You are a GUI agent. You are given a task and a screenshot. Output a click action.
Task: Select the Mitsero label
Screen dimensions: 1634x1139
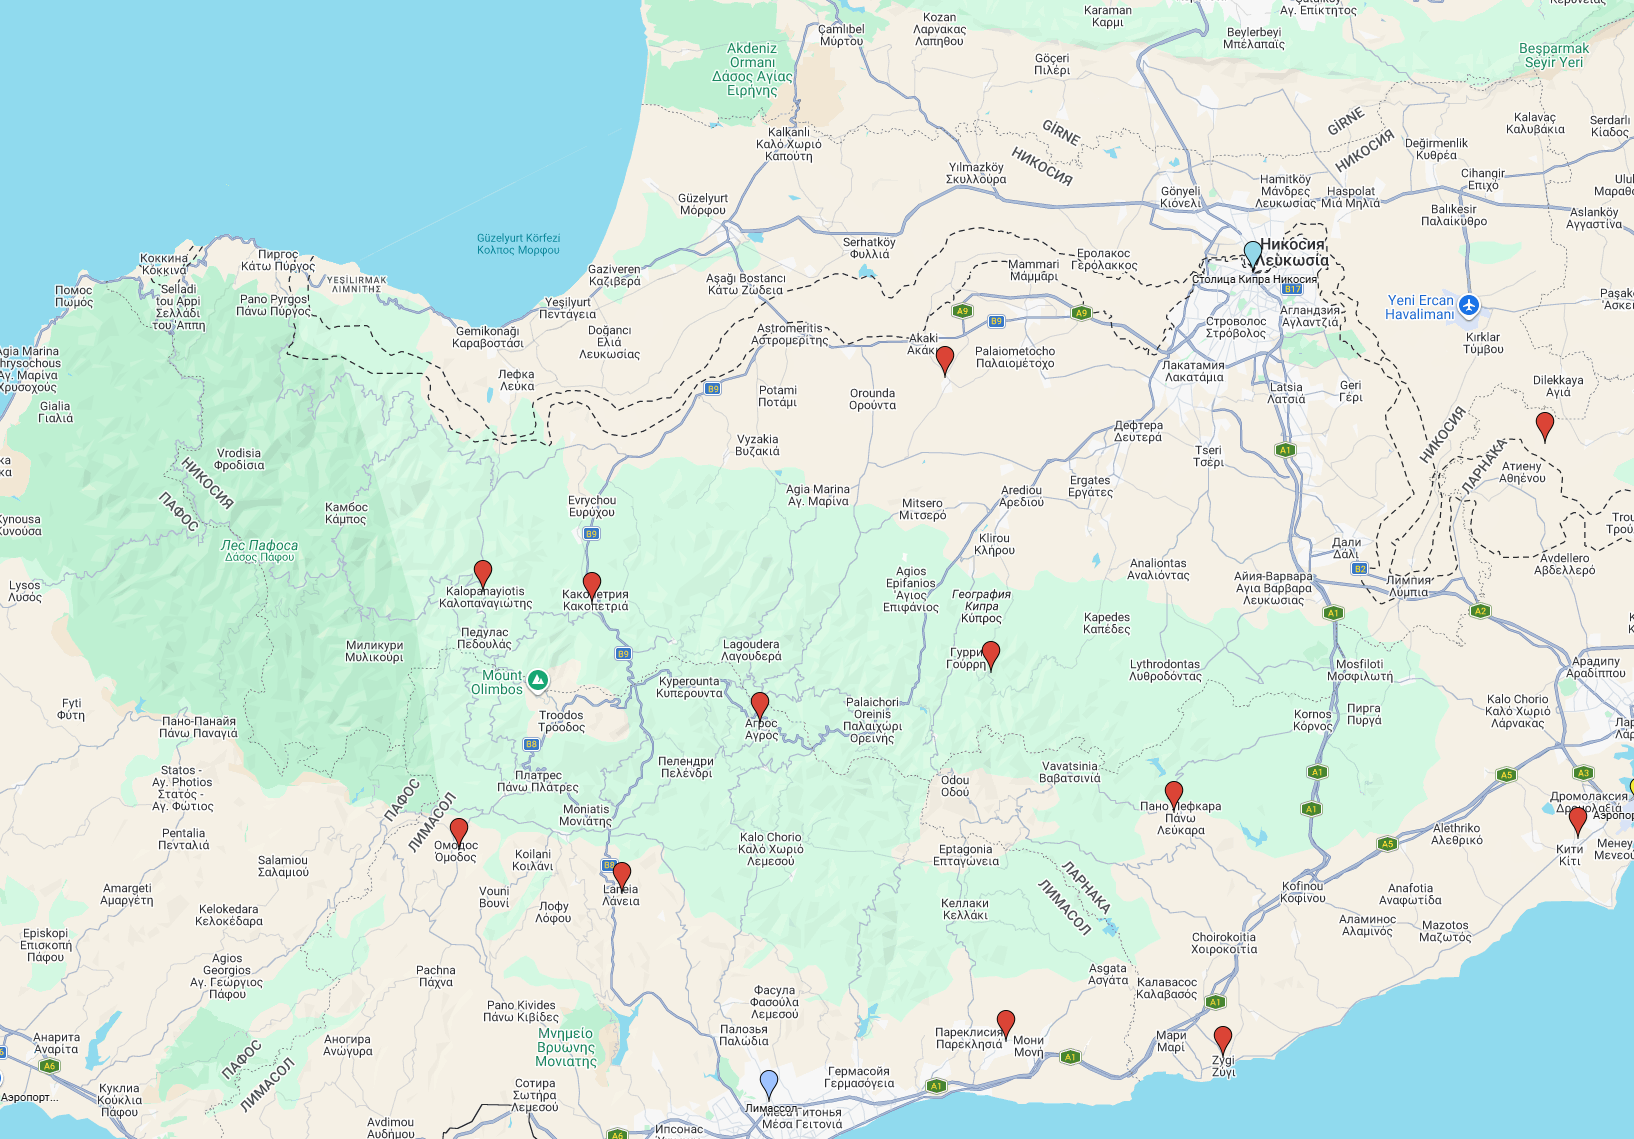coord(922,509)
